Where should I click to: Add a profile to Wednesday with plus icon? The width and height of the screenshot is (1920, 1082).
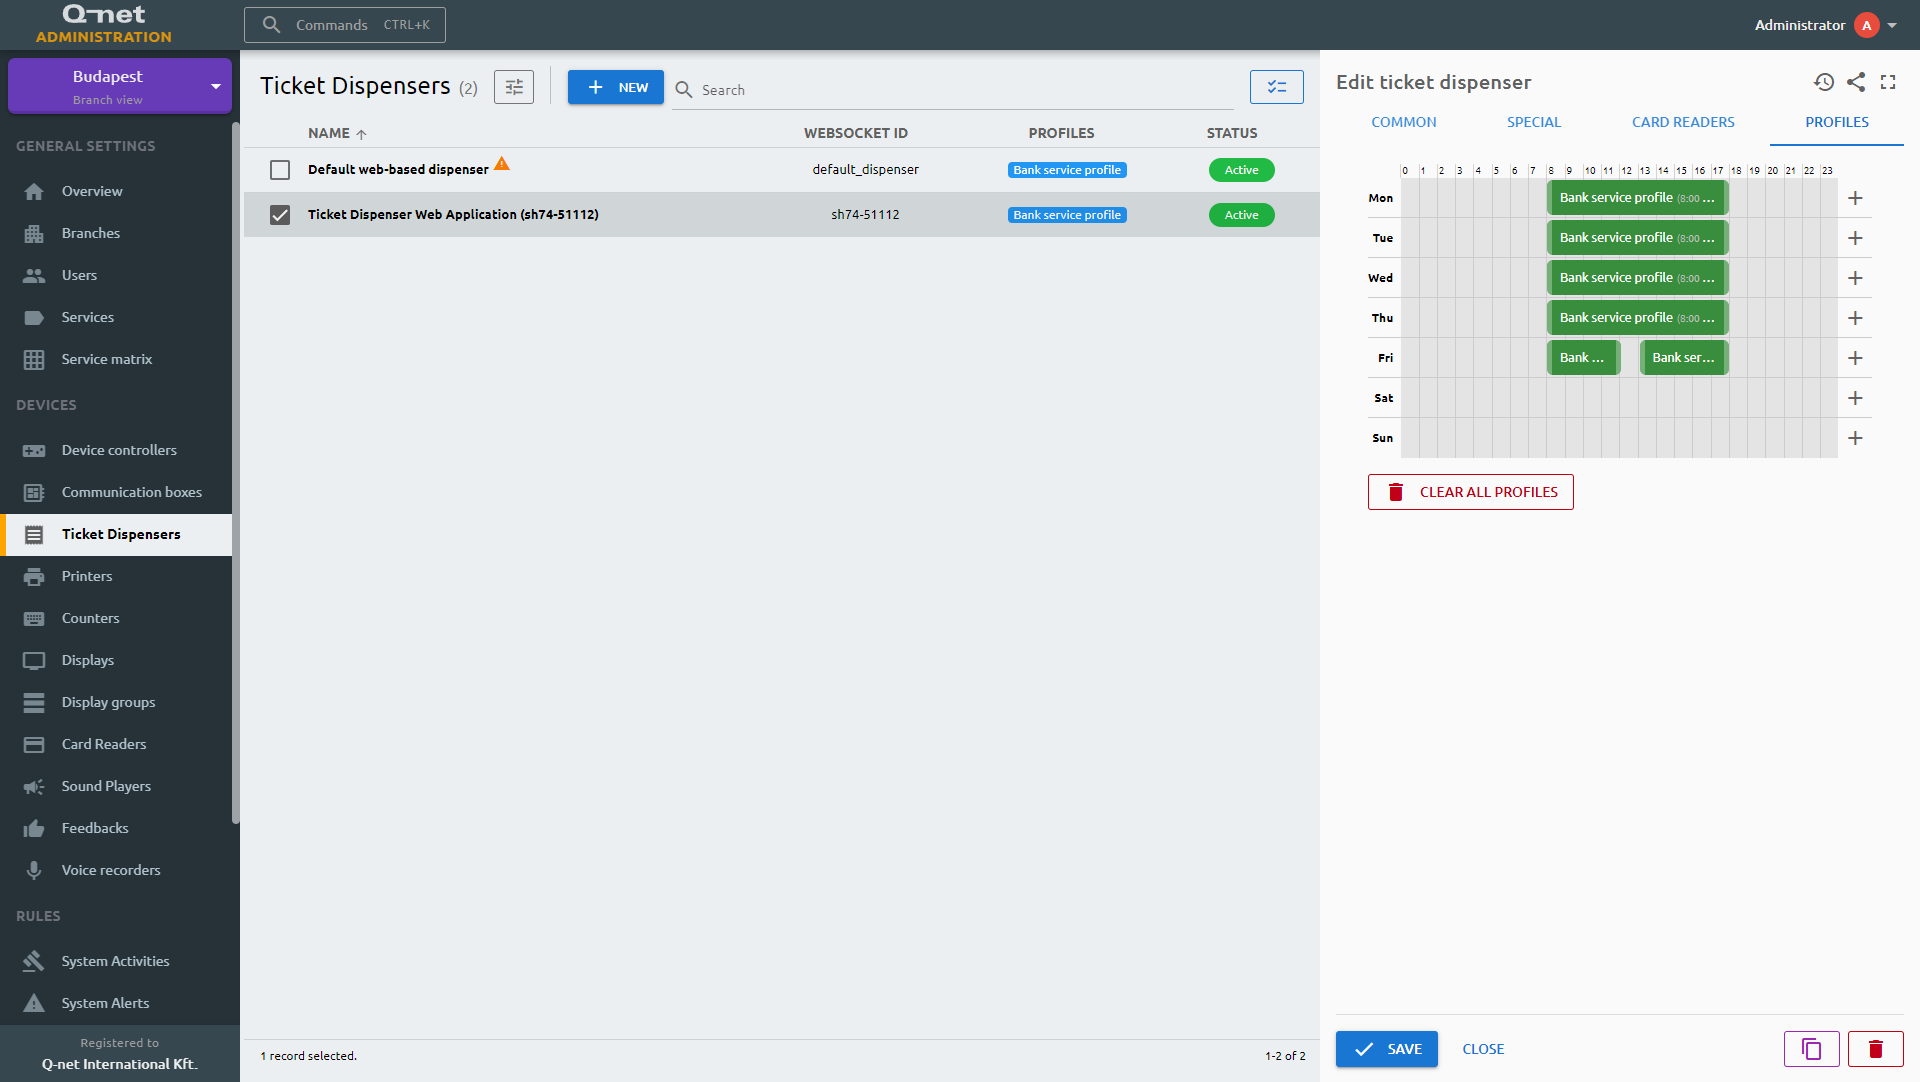(x=1855, y=278)
